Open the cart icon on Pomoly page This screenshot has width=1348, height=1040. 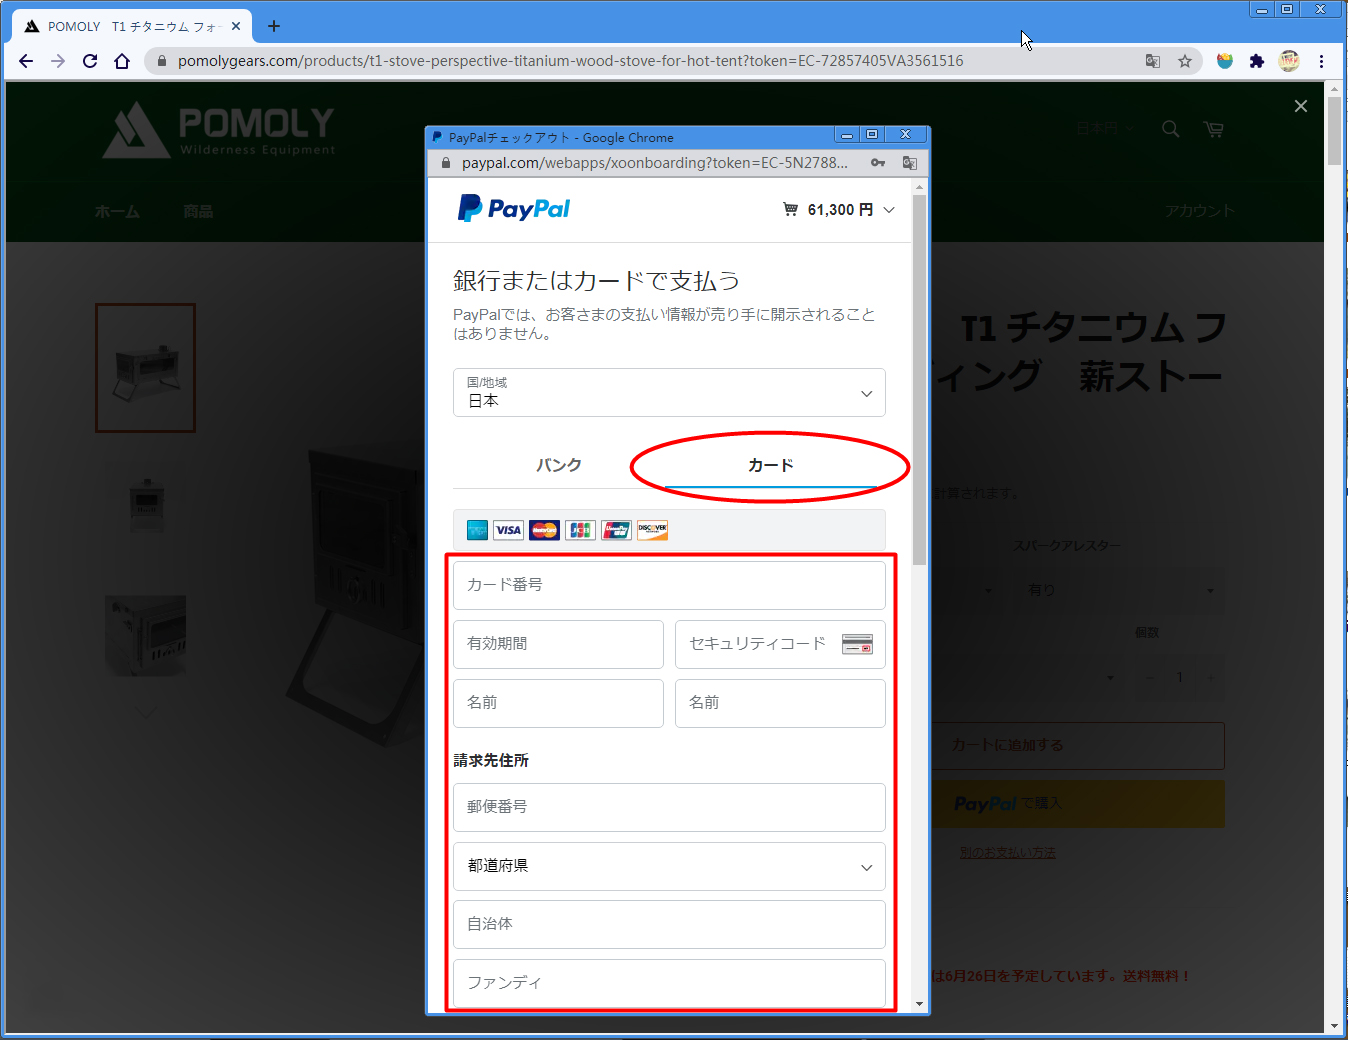pos(1214,129)
